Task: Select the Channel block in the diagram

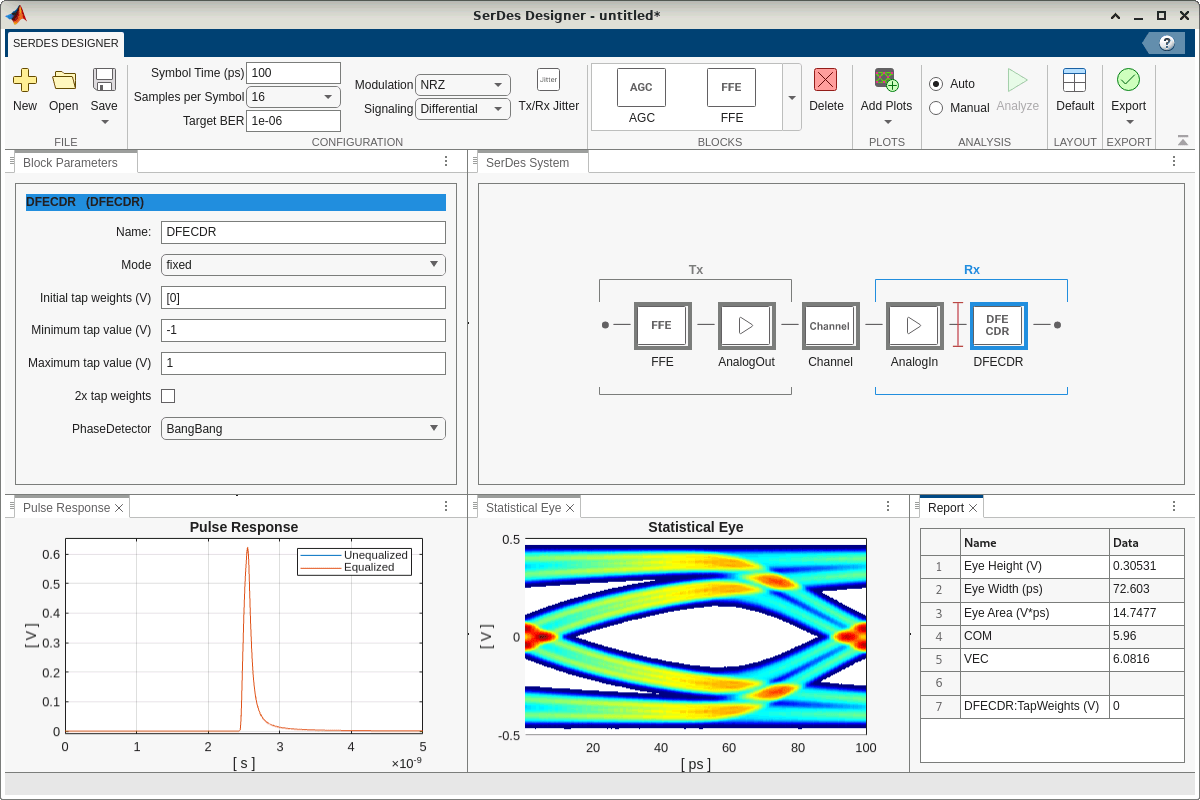Action: tap(829, 326)
